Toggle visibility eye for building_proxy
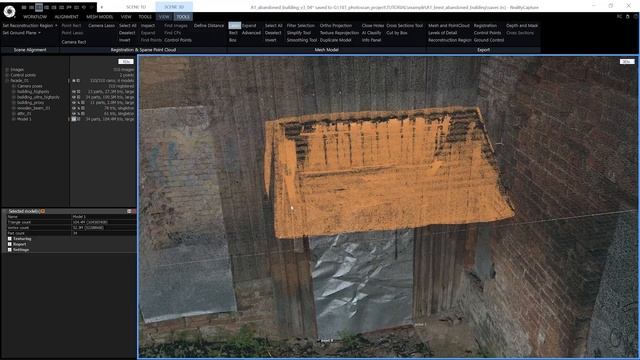640x360 pixels. point(74,103)
